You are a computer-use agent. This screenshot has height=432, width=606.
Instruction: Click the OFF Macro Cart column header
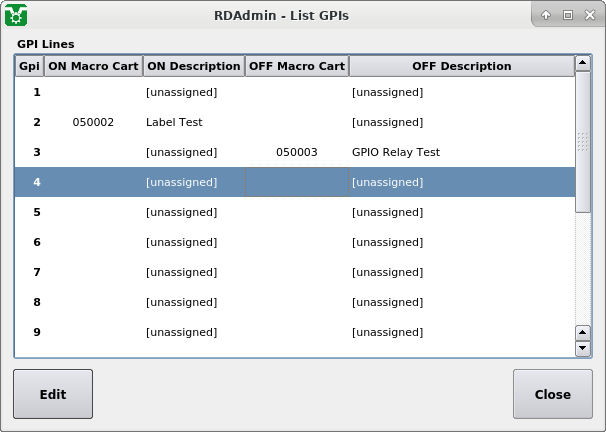click(x=296, y=66)
